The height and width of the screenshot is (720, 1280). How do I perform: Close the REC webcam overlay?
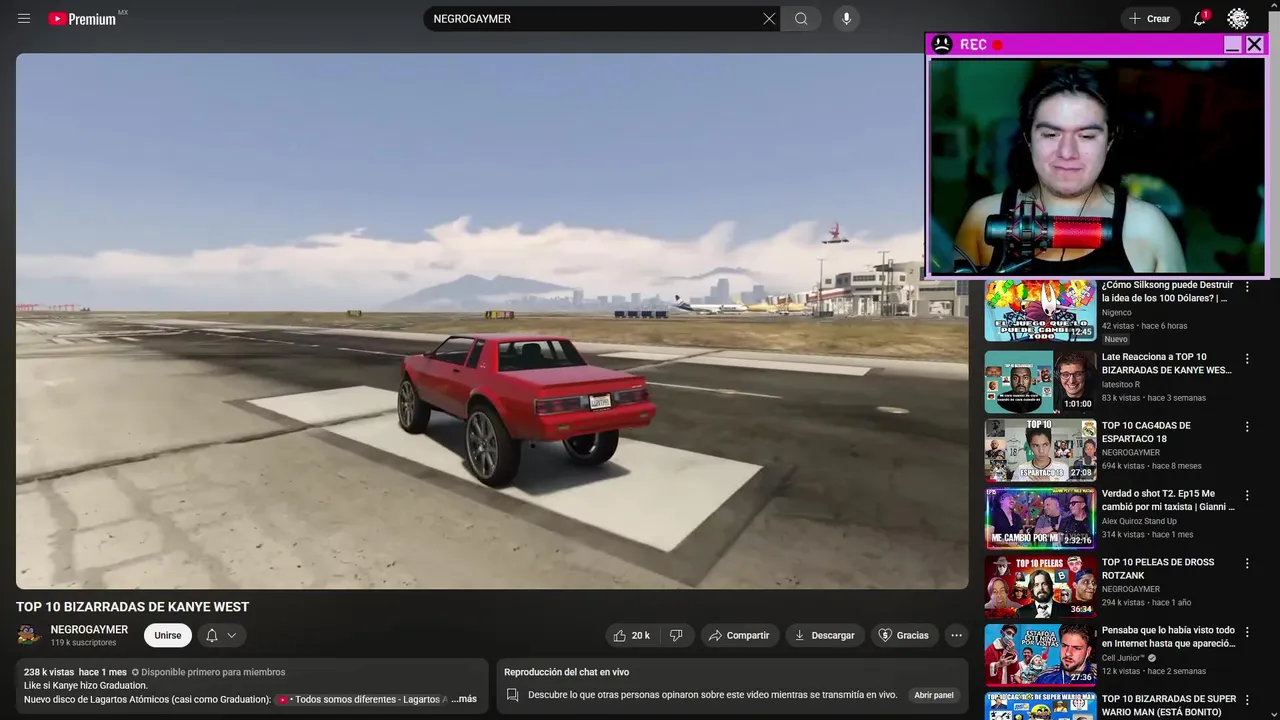coord(1254,44)
